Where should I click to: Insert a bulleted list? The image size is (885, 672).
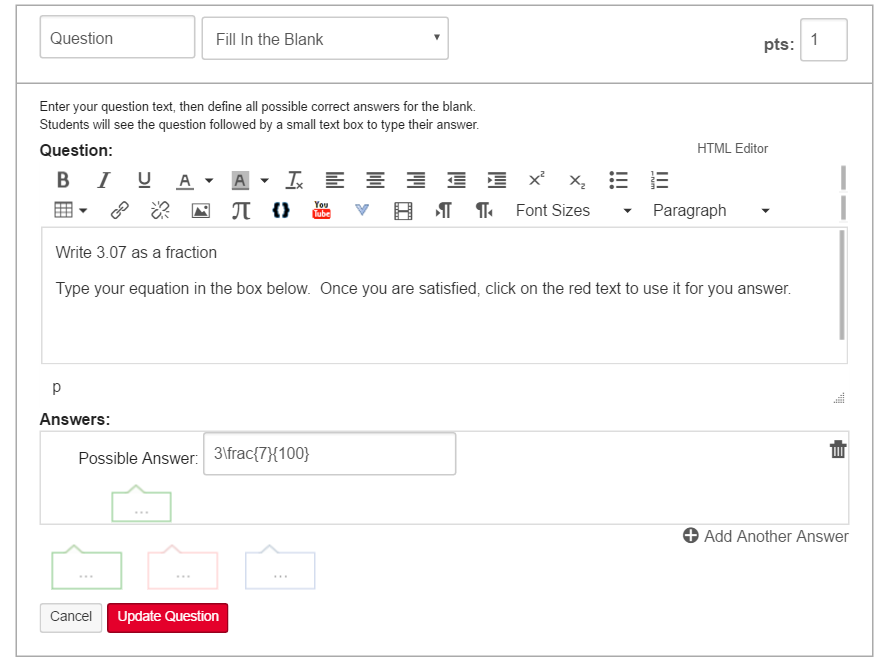click(619, 180)
